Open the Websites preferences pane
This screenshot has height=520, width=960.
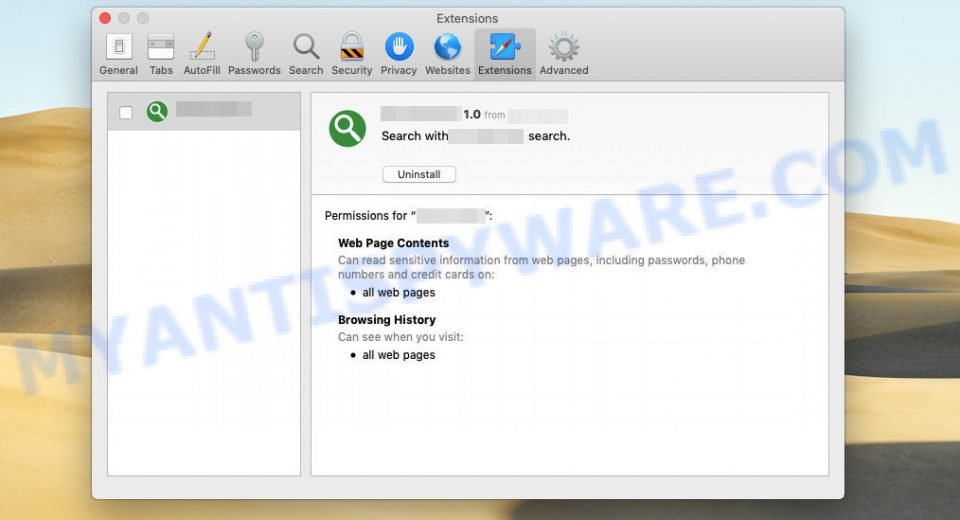(x=448, y=55)
